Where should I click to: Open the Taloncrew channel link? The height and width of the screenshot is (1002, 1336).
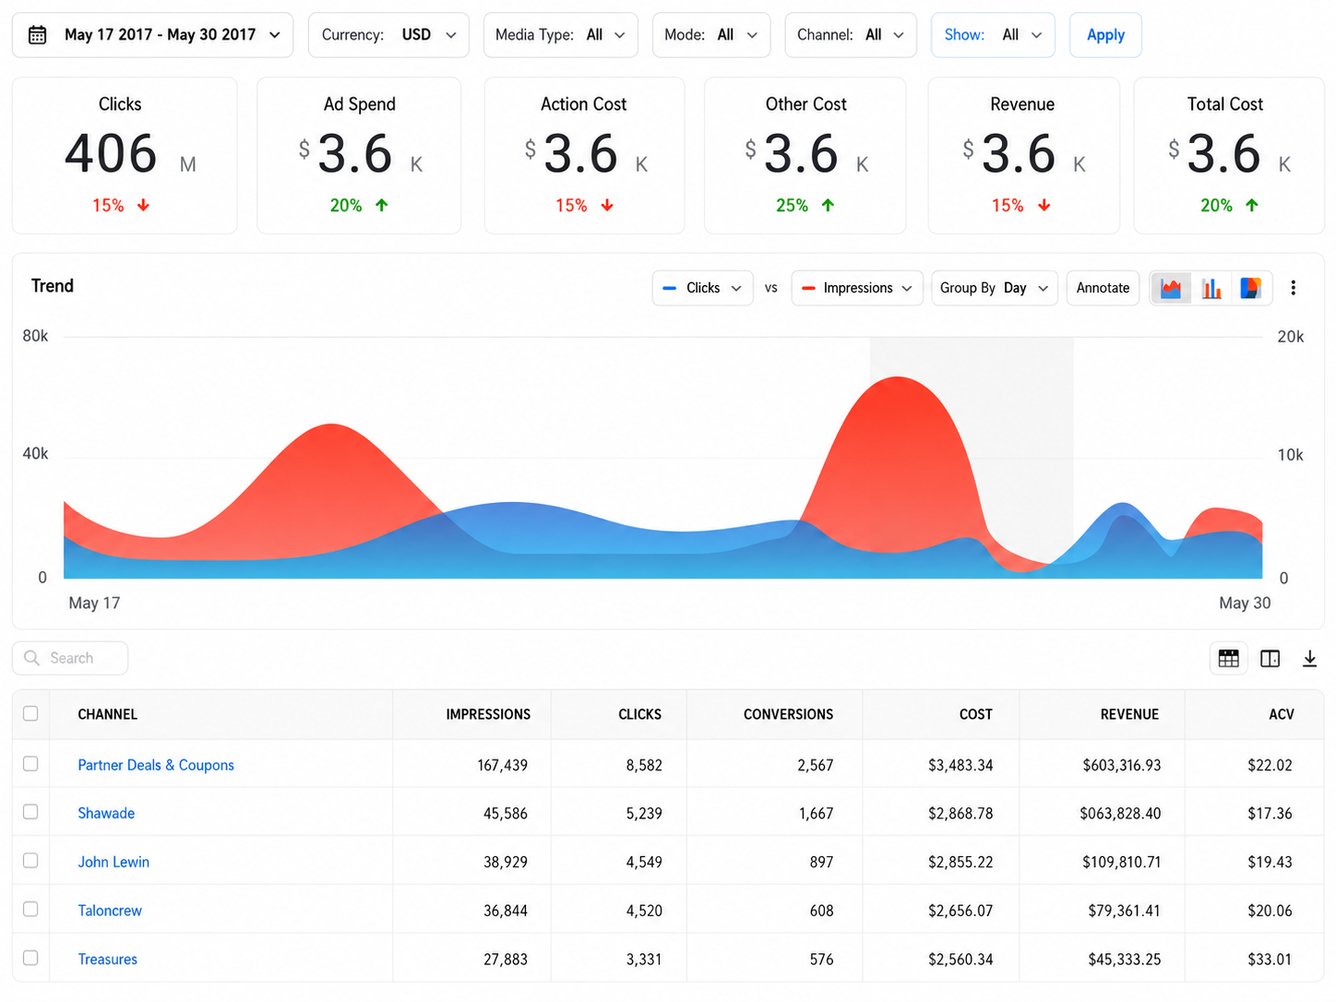110,911
